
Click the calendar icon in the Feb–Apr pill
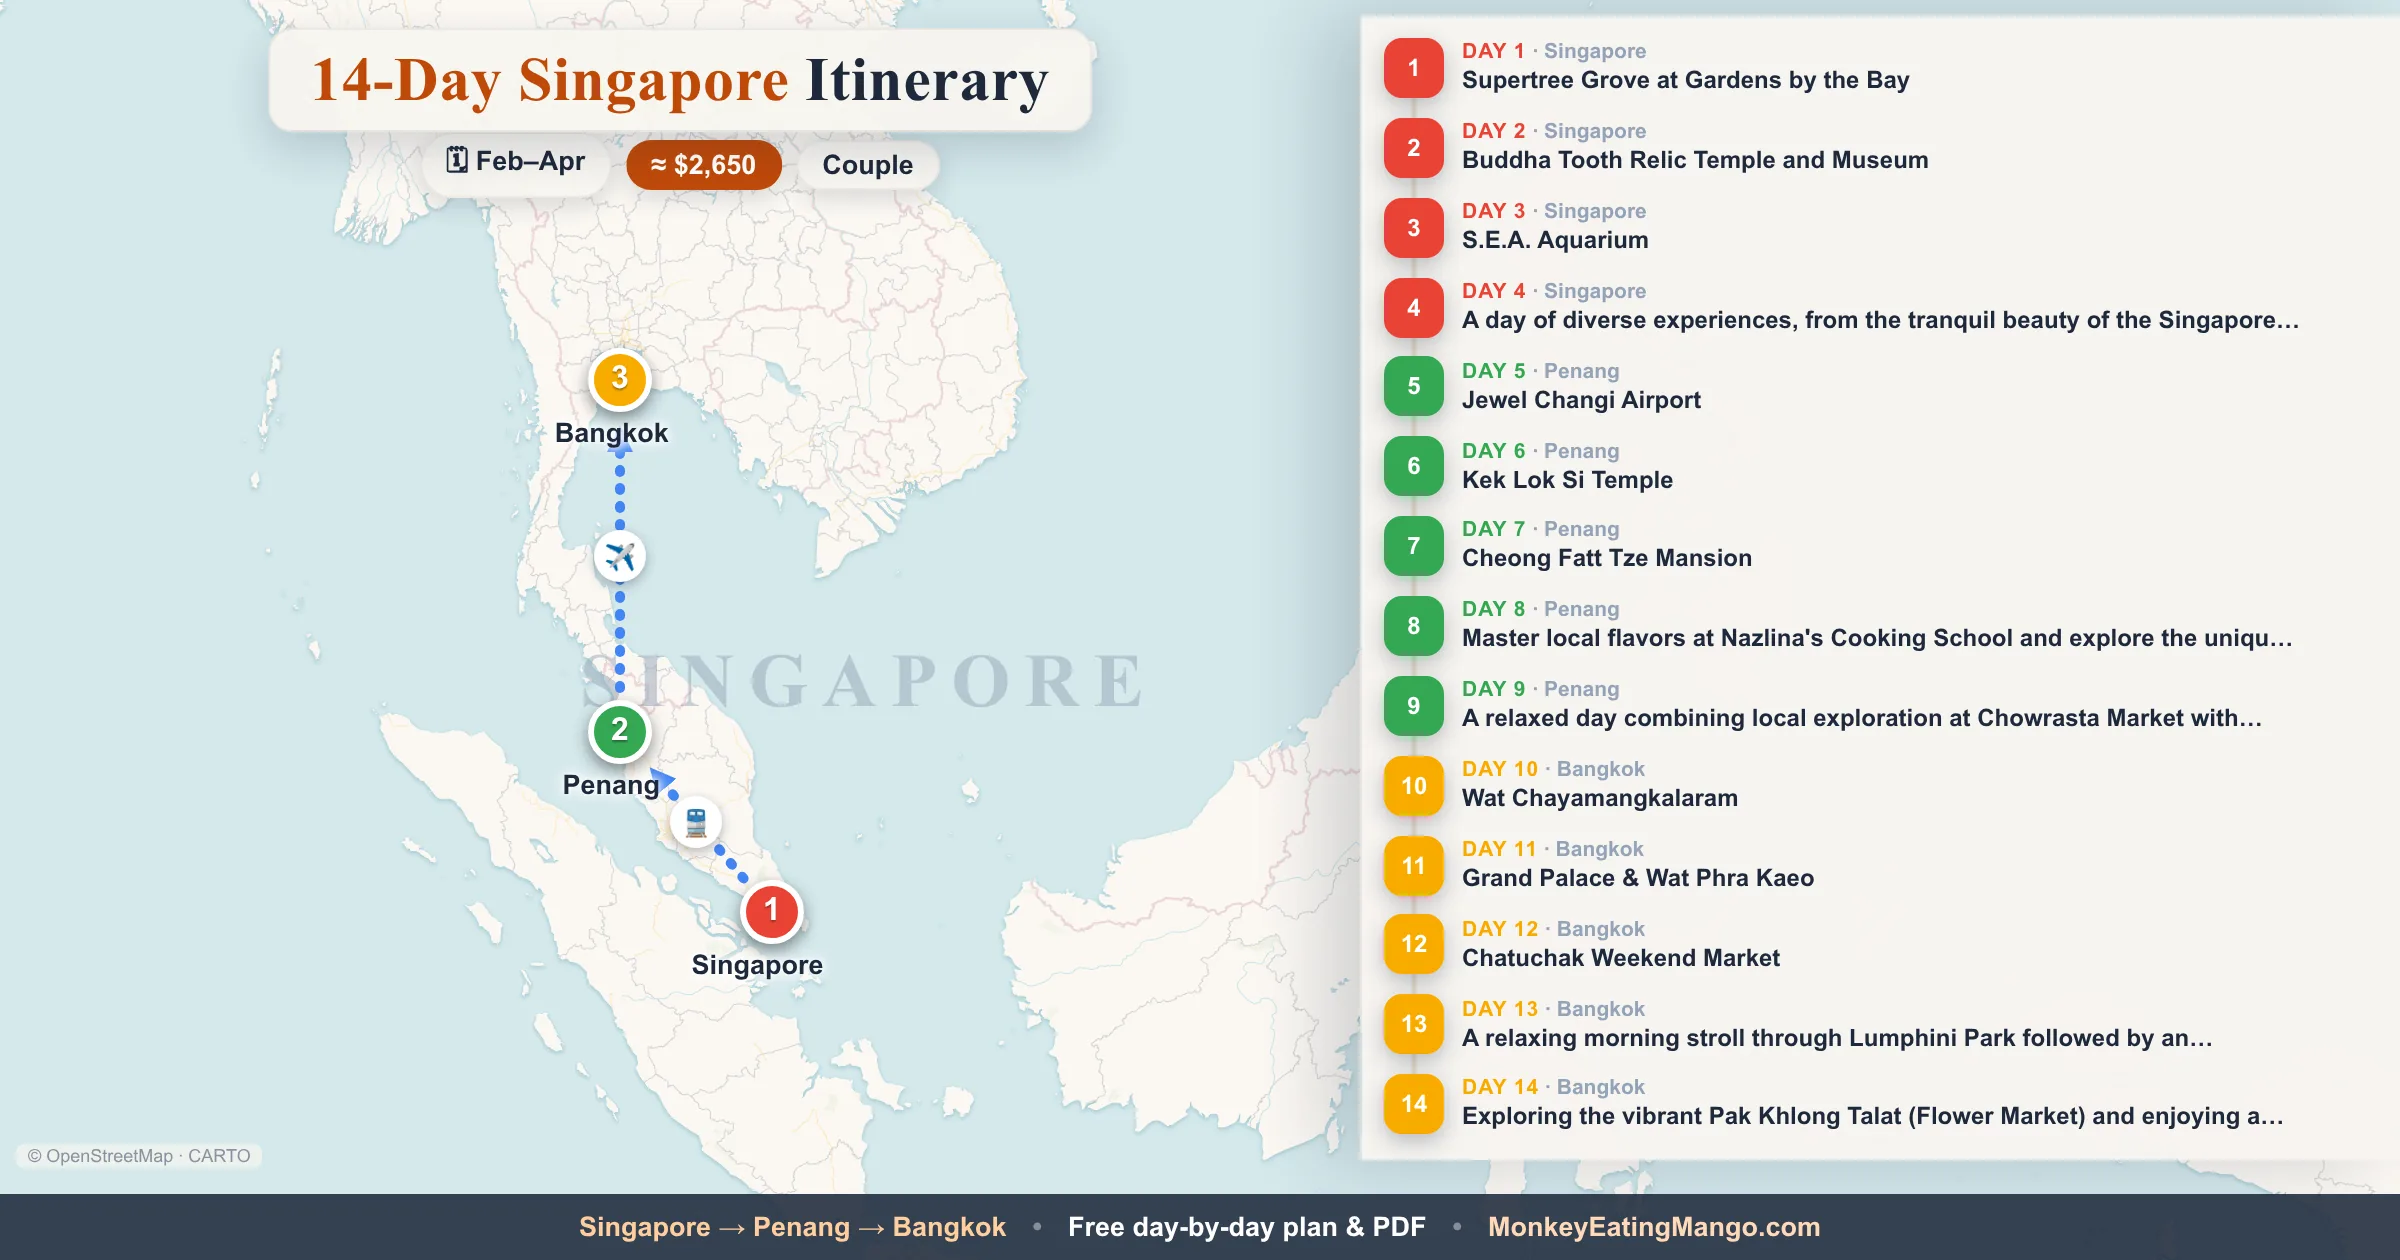pyautogui.click(x=457, y=160)
